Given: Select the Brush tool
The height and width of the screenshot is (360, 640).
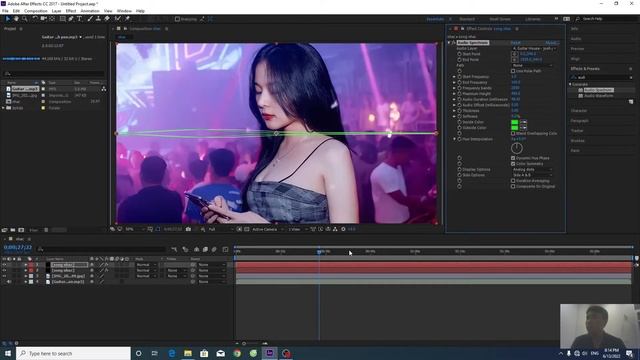Looking at the screenshot, I should tap(90, 19).
